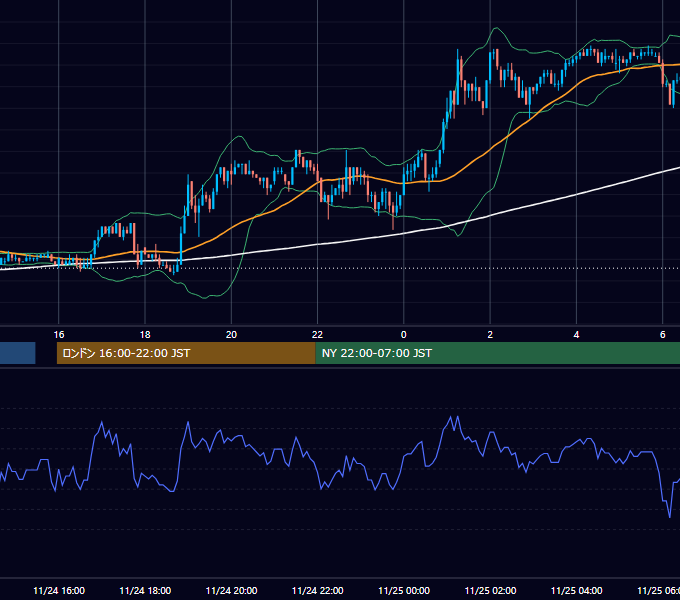Viewport: 680px width, 600px height.
Task: Click the NY 22:00-07:00 JST session bar
Action: [x=497, y=353]
